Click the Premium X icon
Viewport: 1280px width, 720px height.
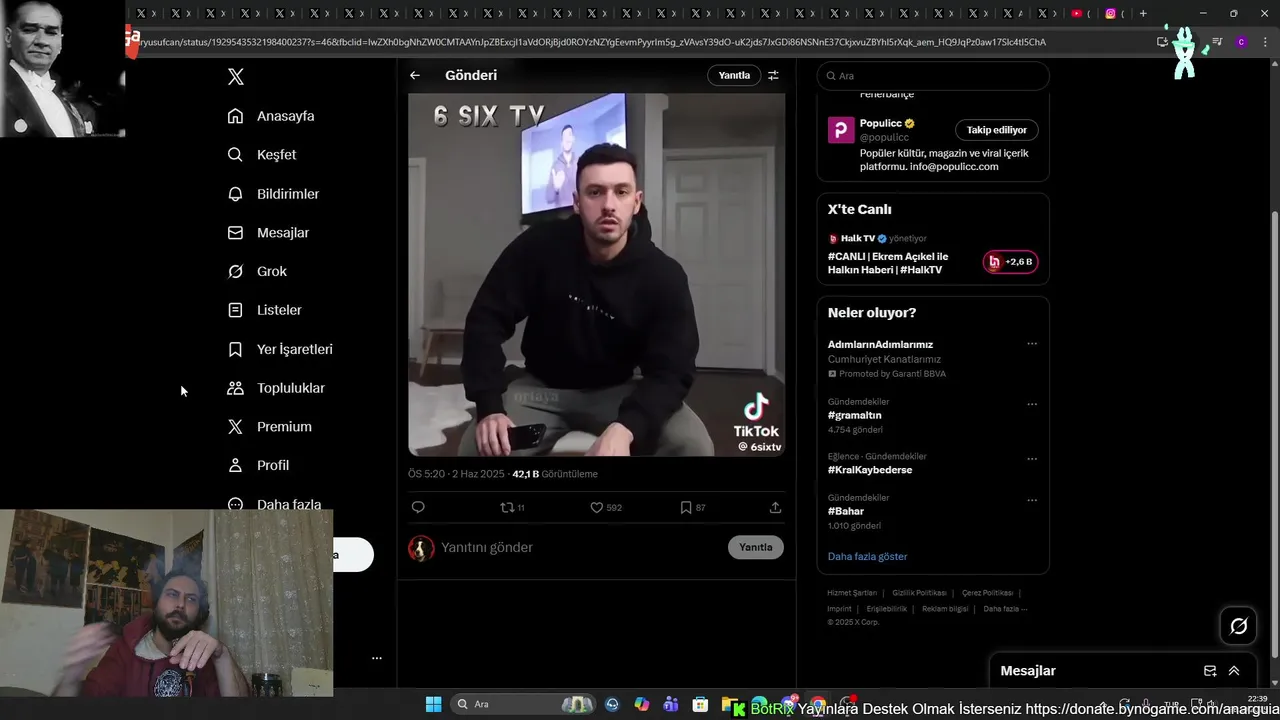(235, 427)
